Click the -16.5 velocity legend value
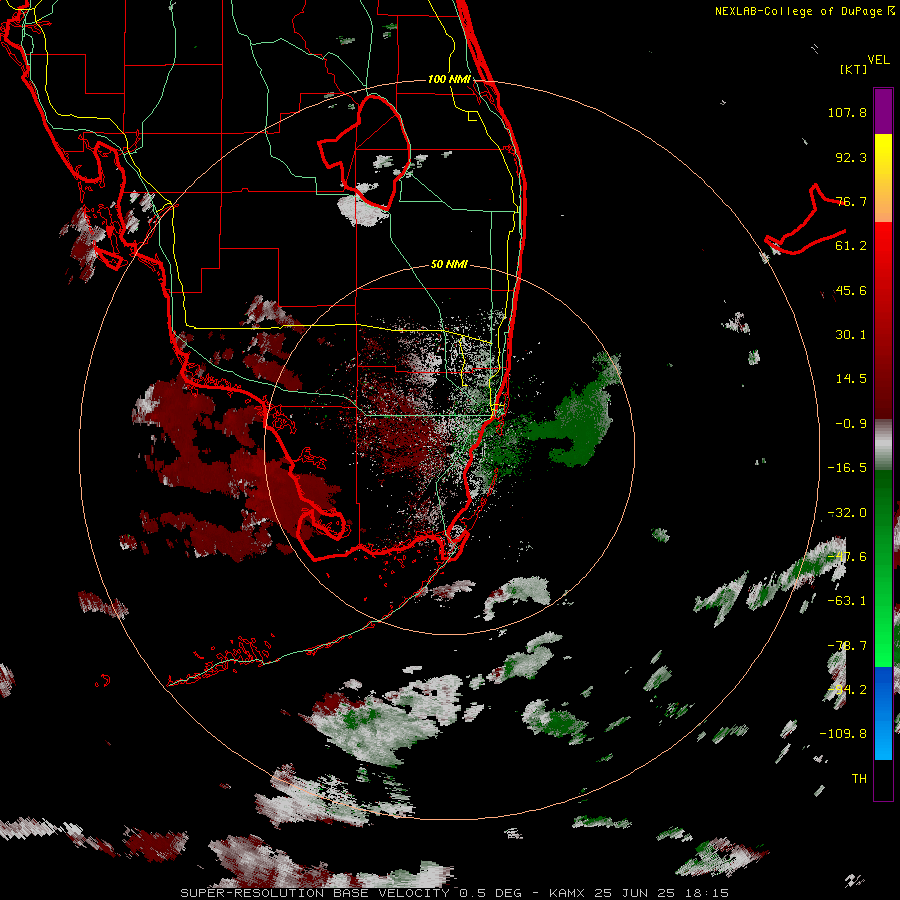This screenshot has width=900, height=900. [x=847, y=468]
